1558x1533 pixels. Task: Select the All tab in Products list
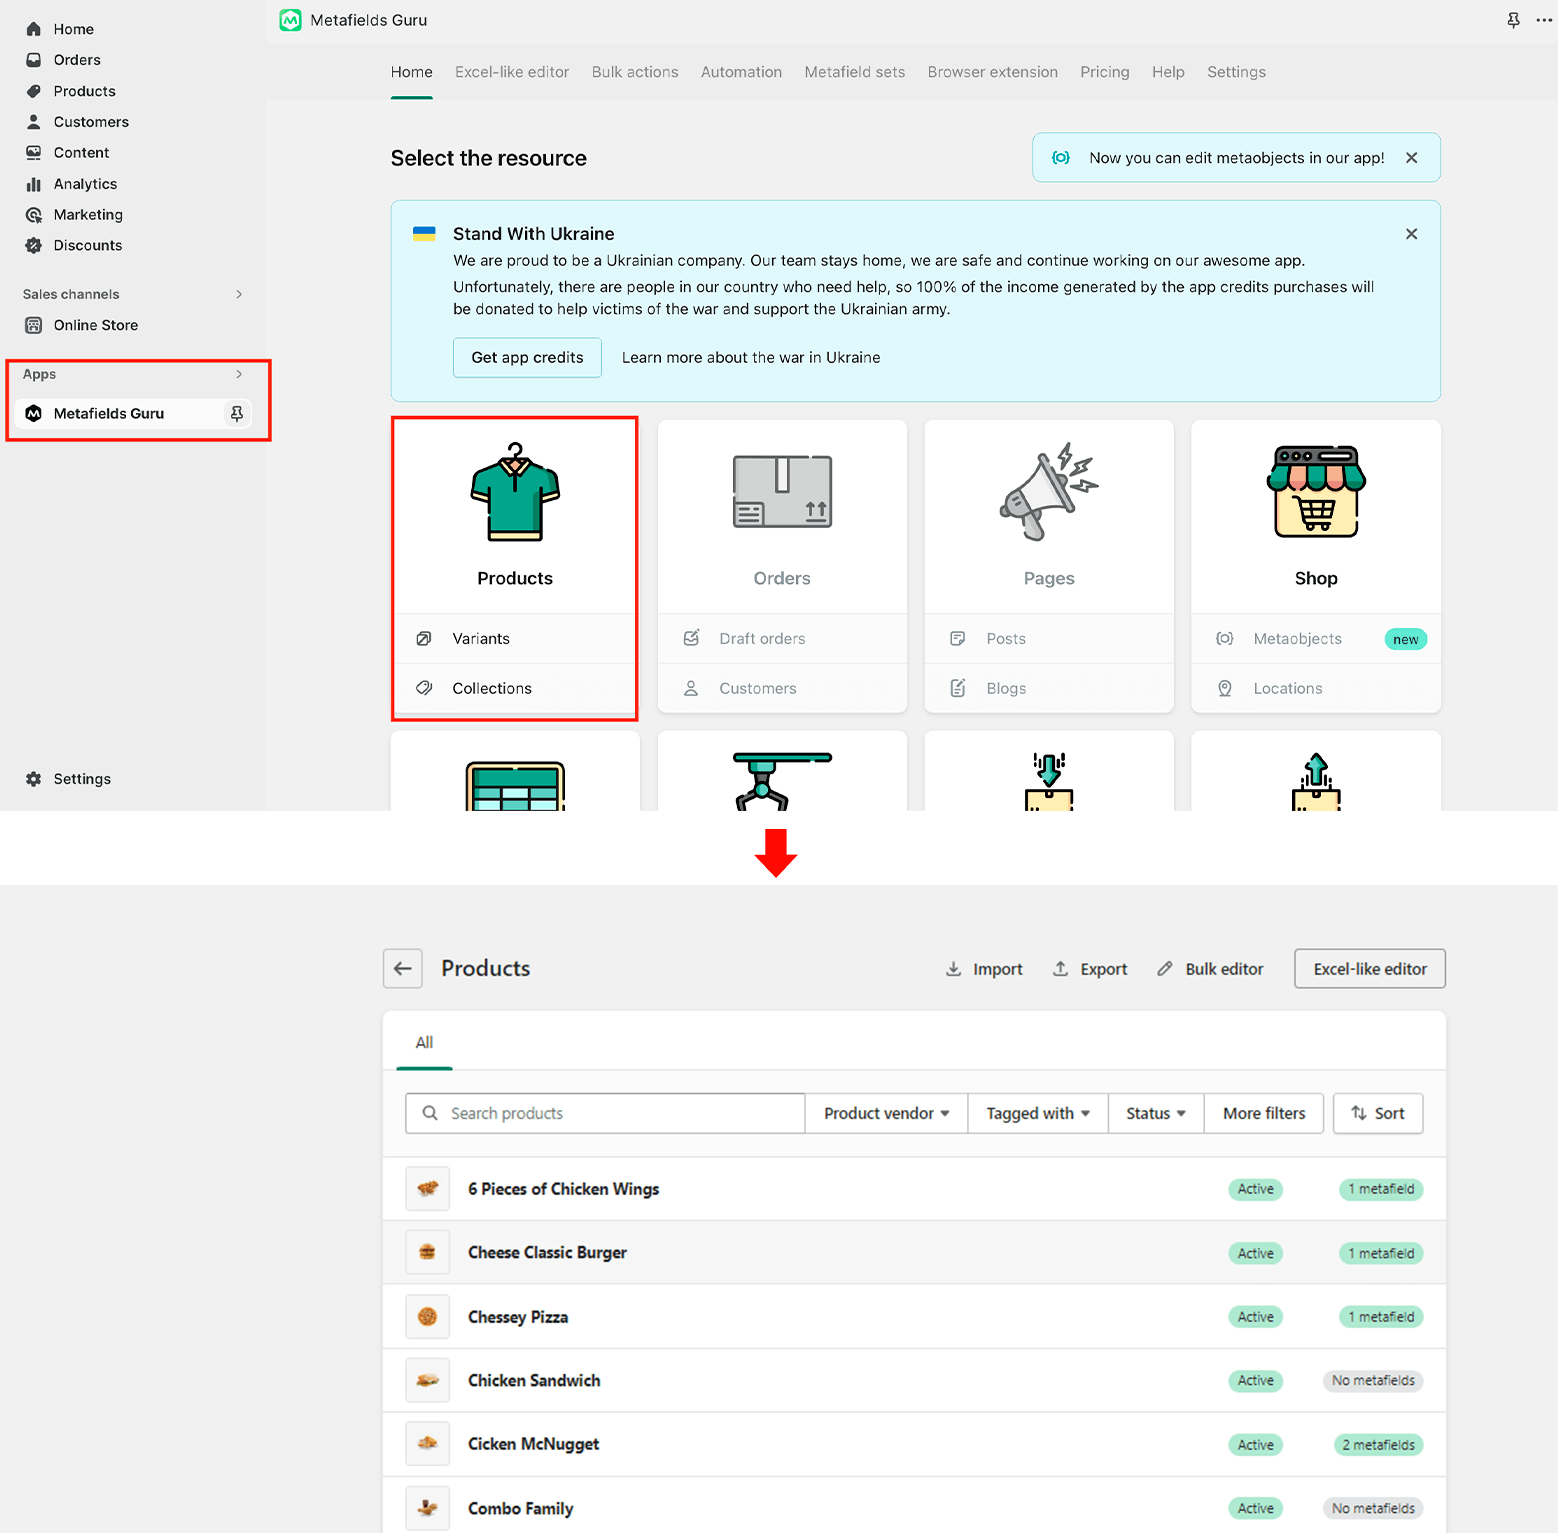424,1043
